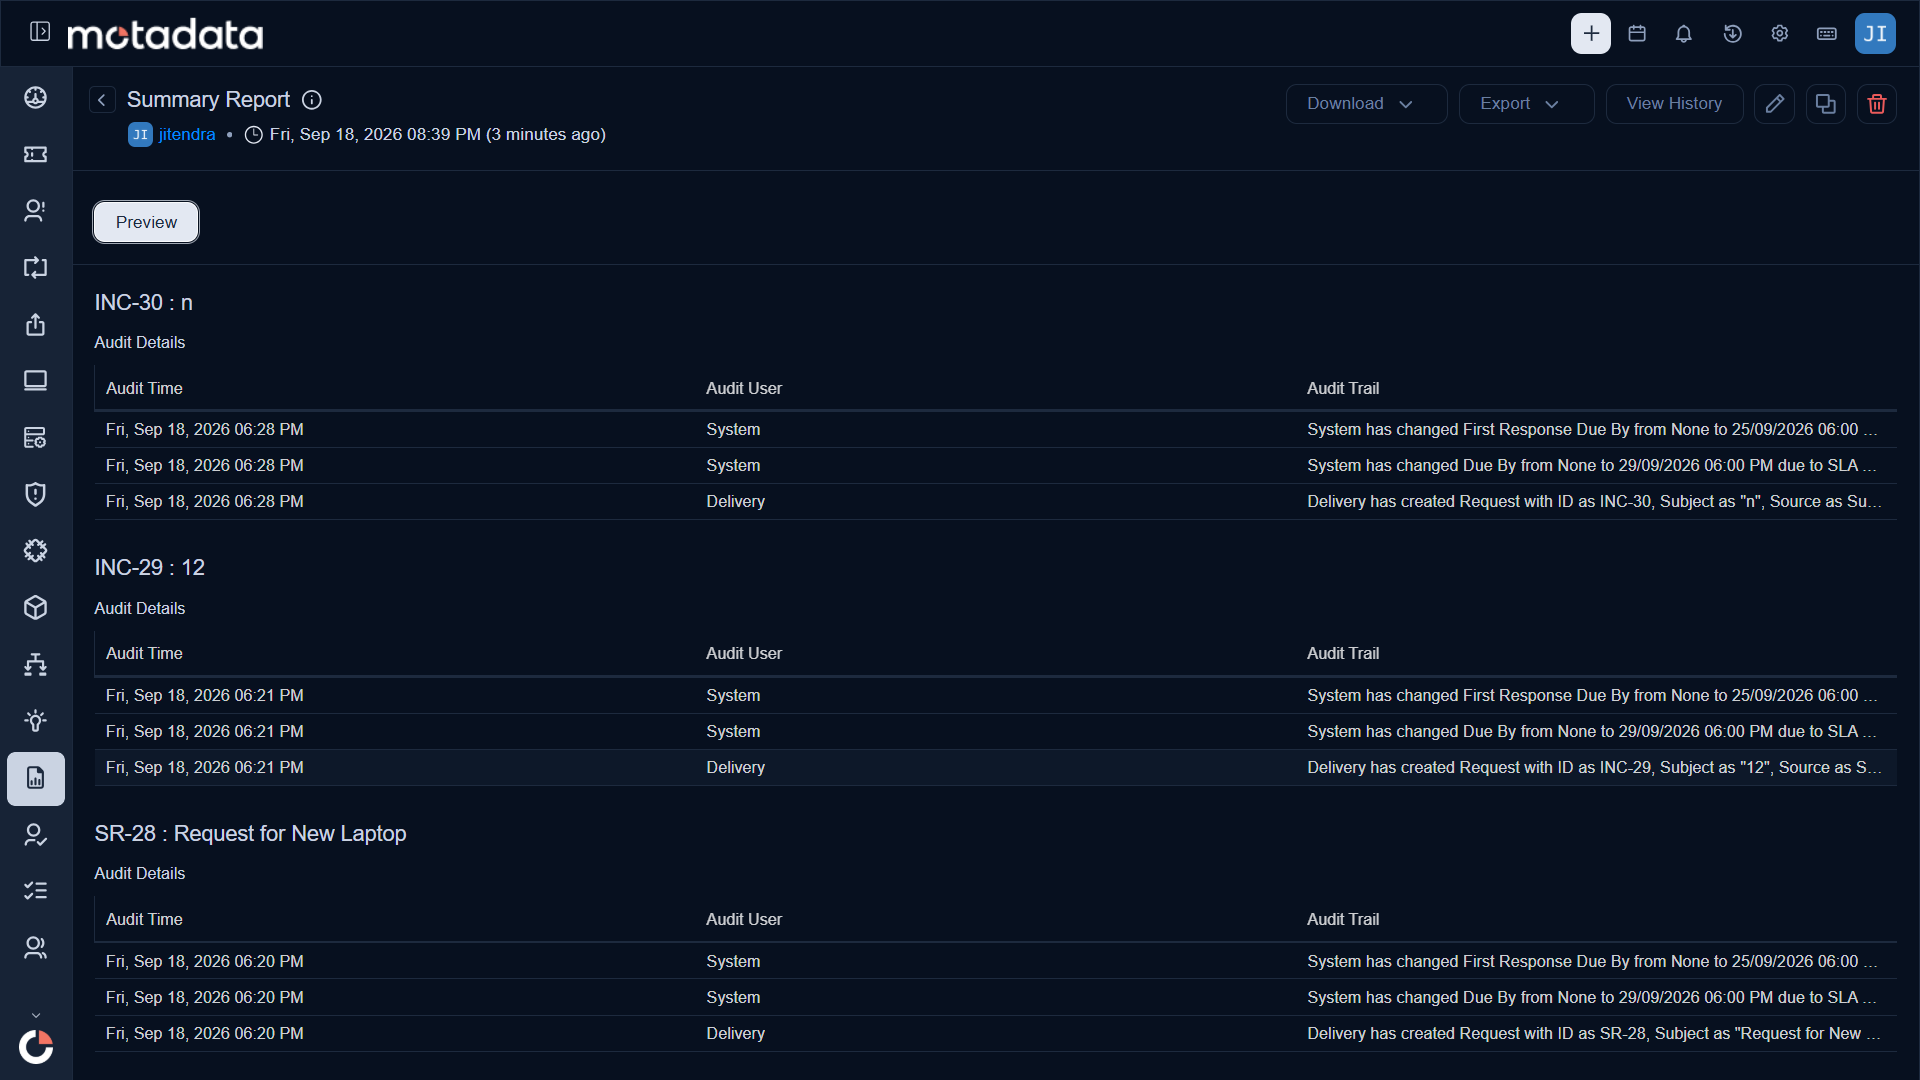Open the calendar icon in the top bar
The width and height of the screenshot is (1920, 1080).
[x=1637, y=34]
